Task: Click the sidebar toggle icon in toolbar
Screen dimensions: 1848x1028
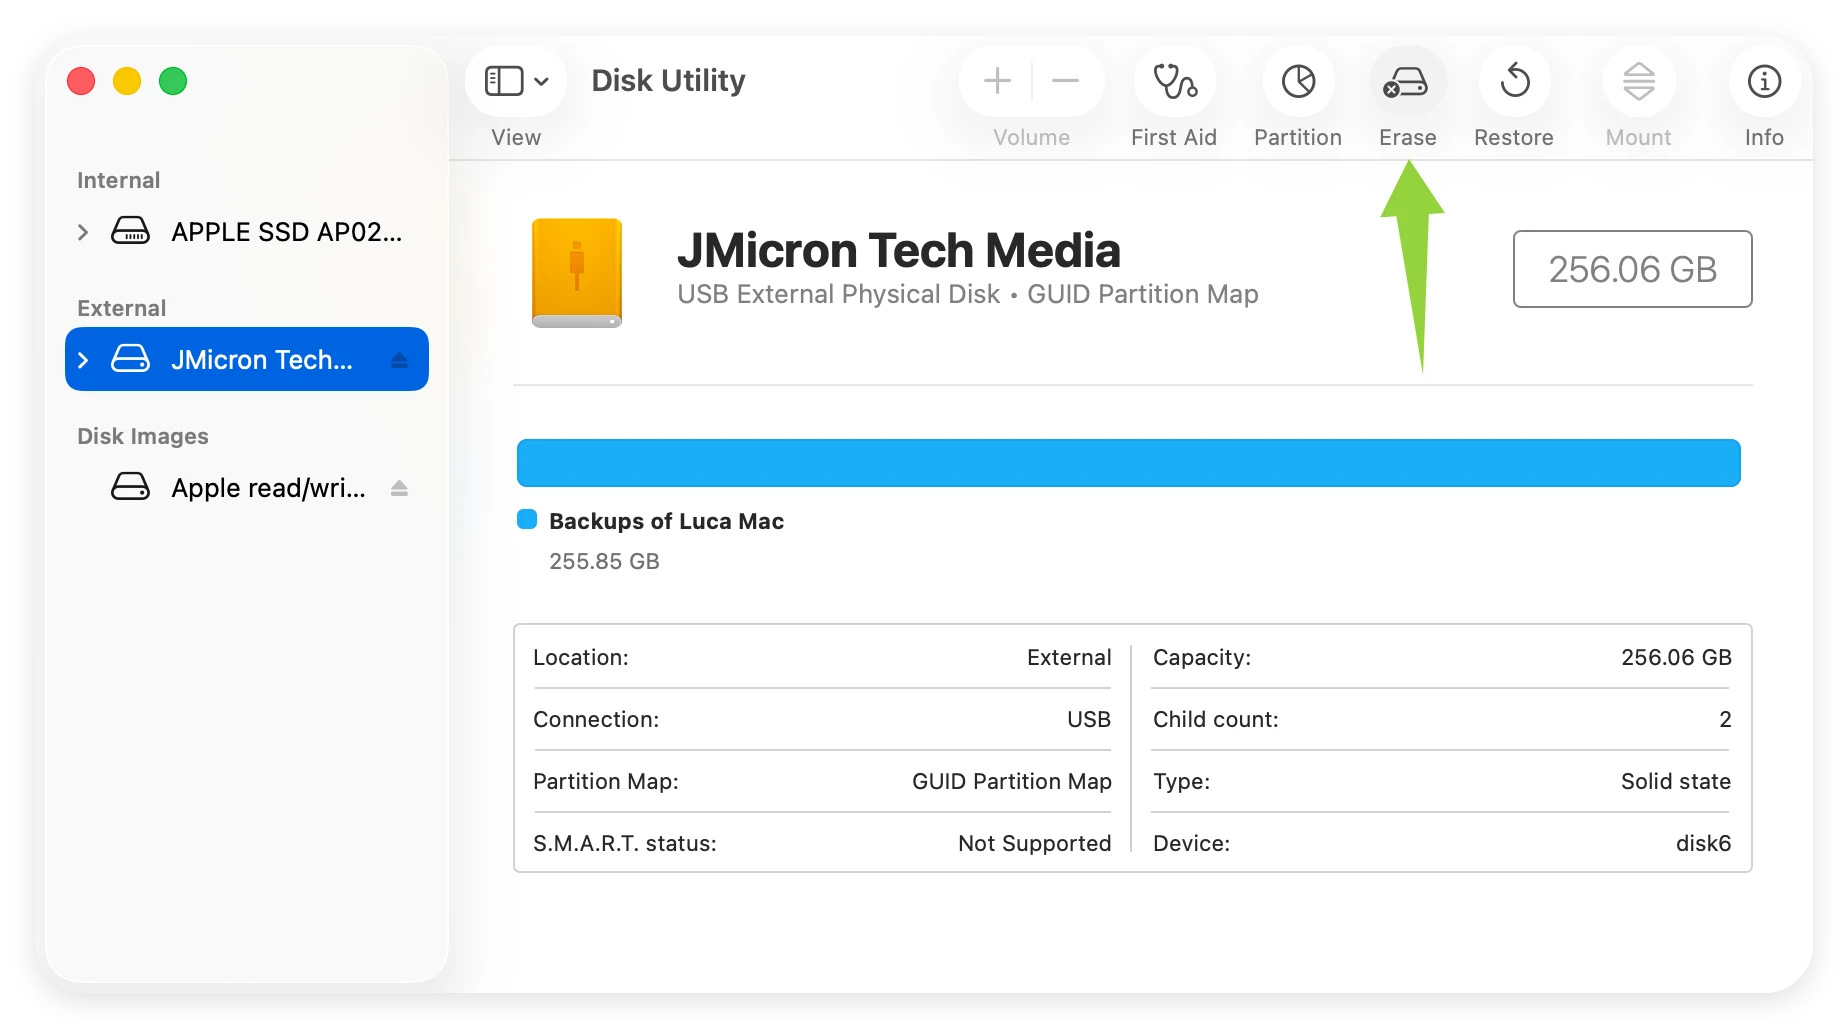Action: (x=504, y=81)
